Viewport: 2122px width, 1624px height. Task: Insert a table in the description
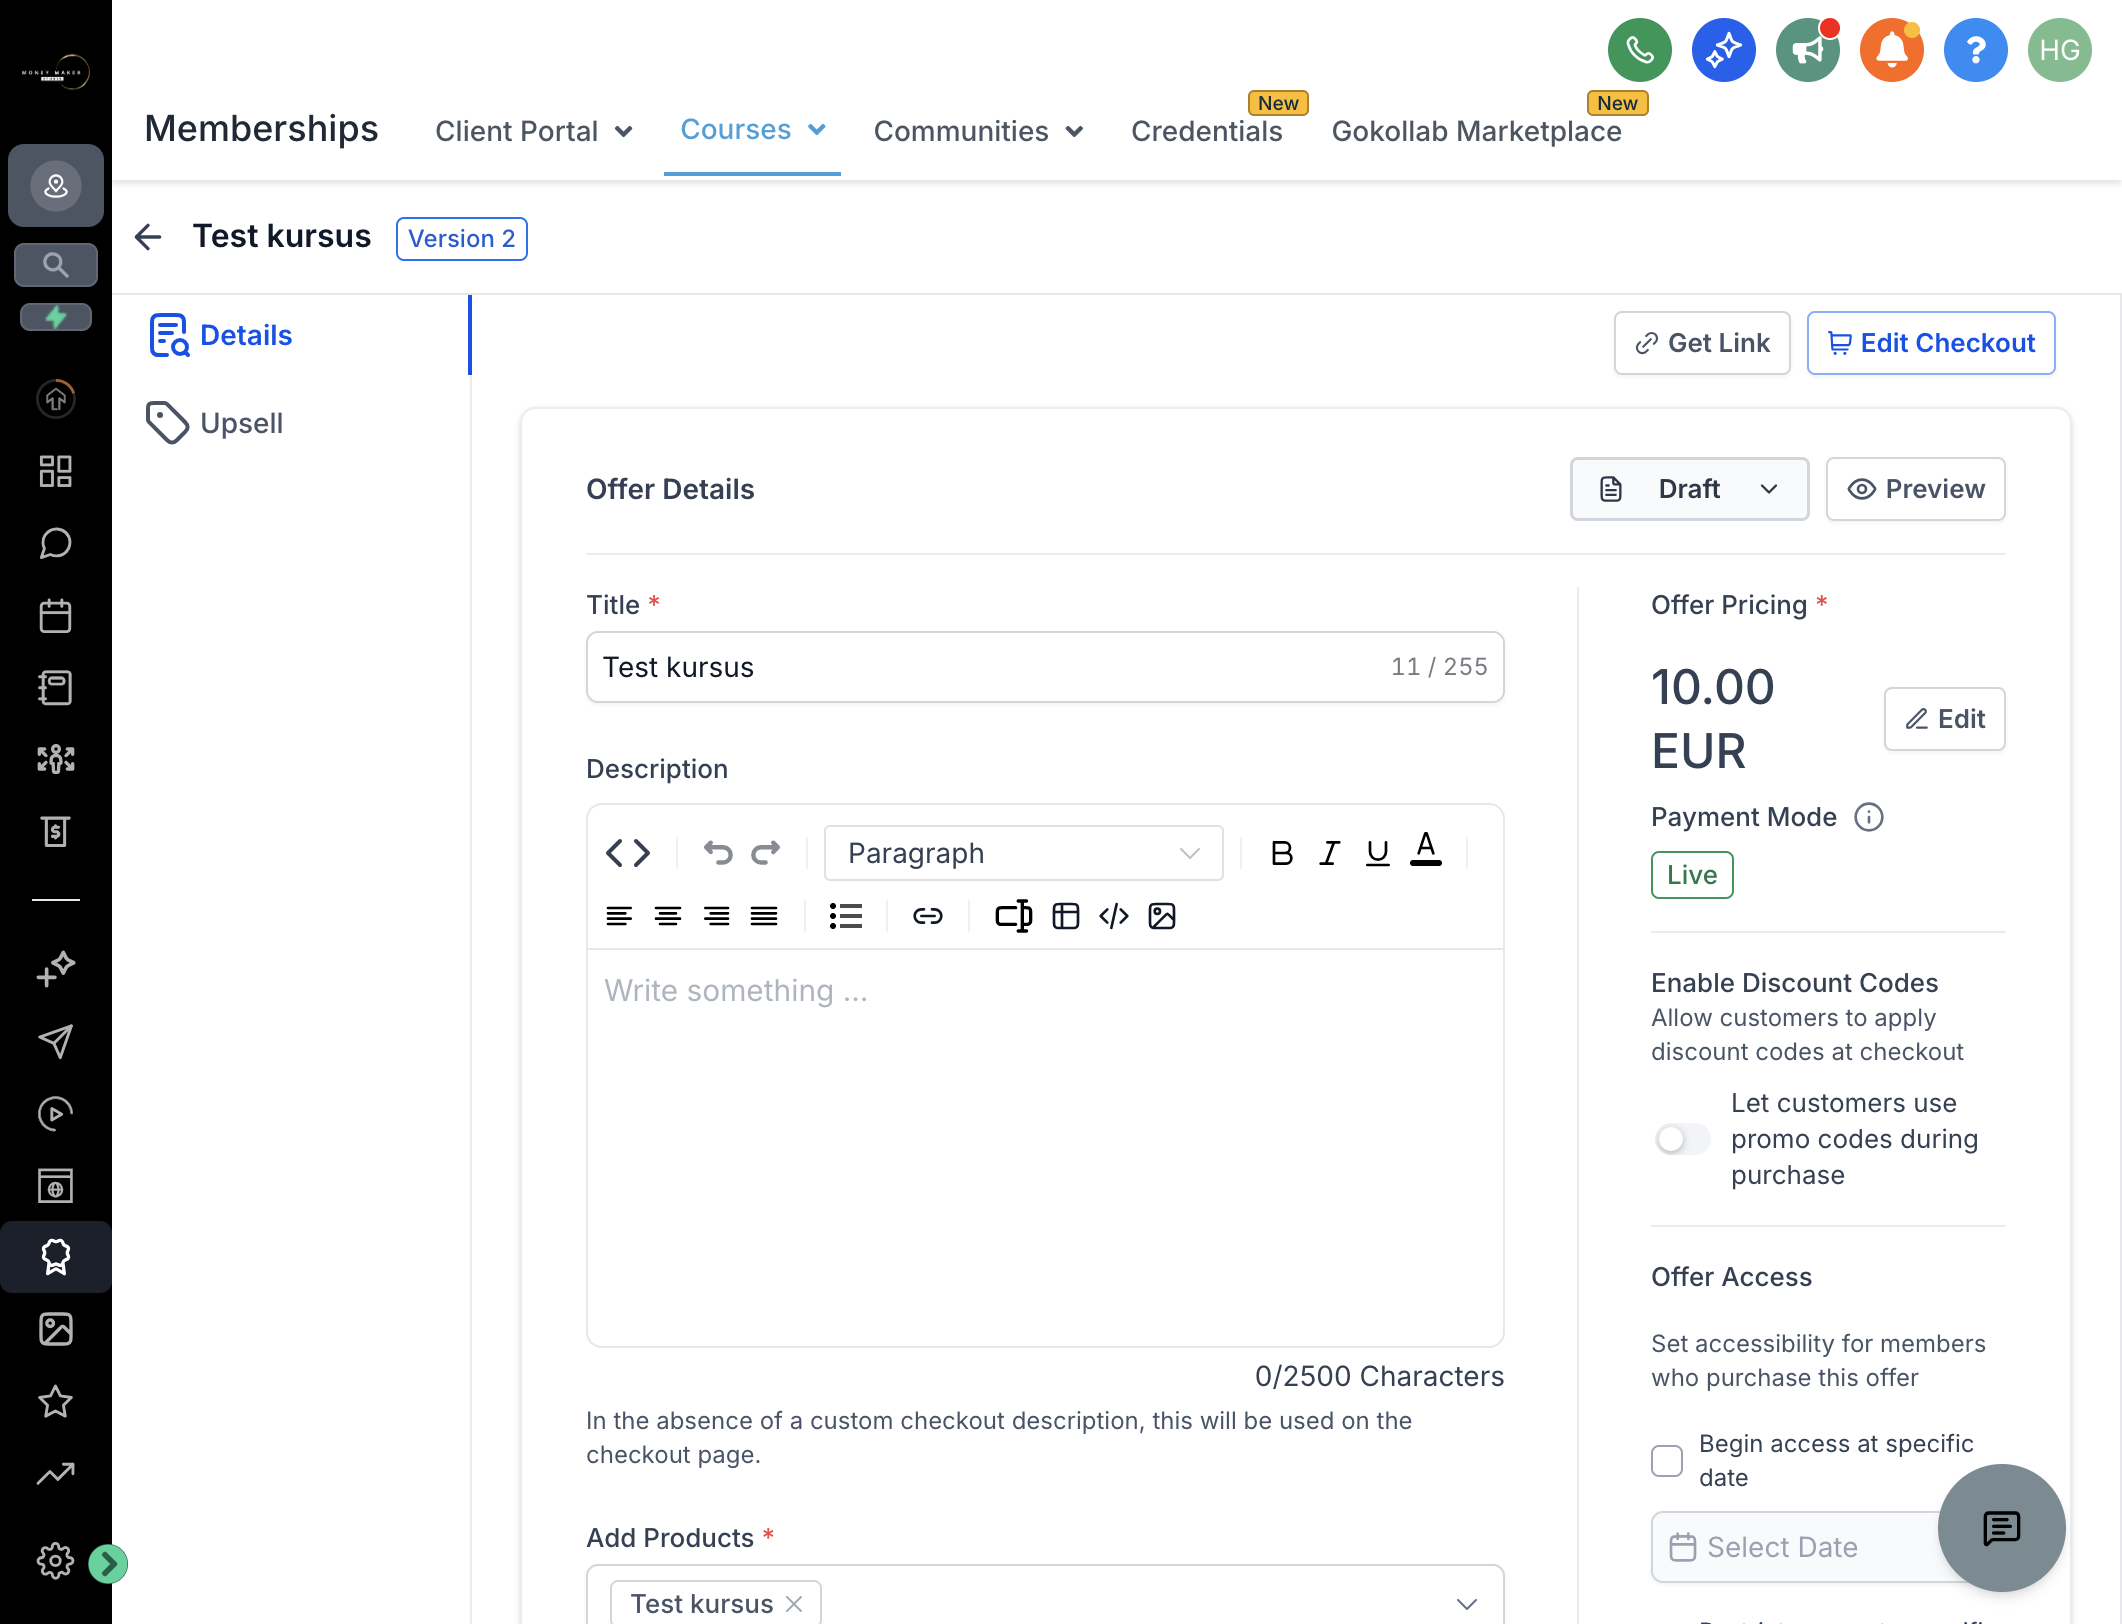[x=1065, y=916]
